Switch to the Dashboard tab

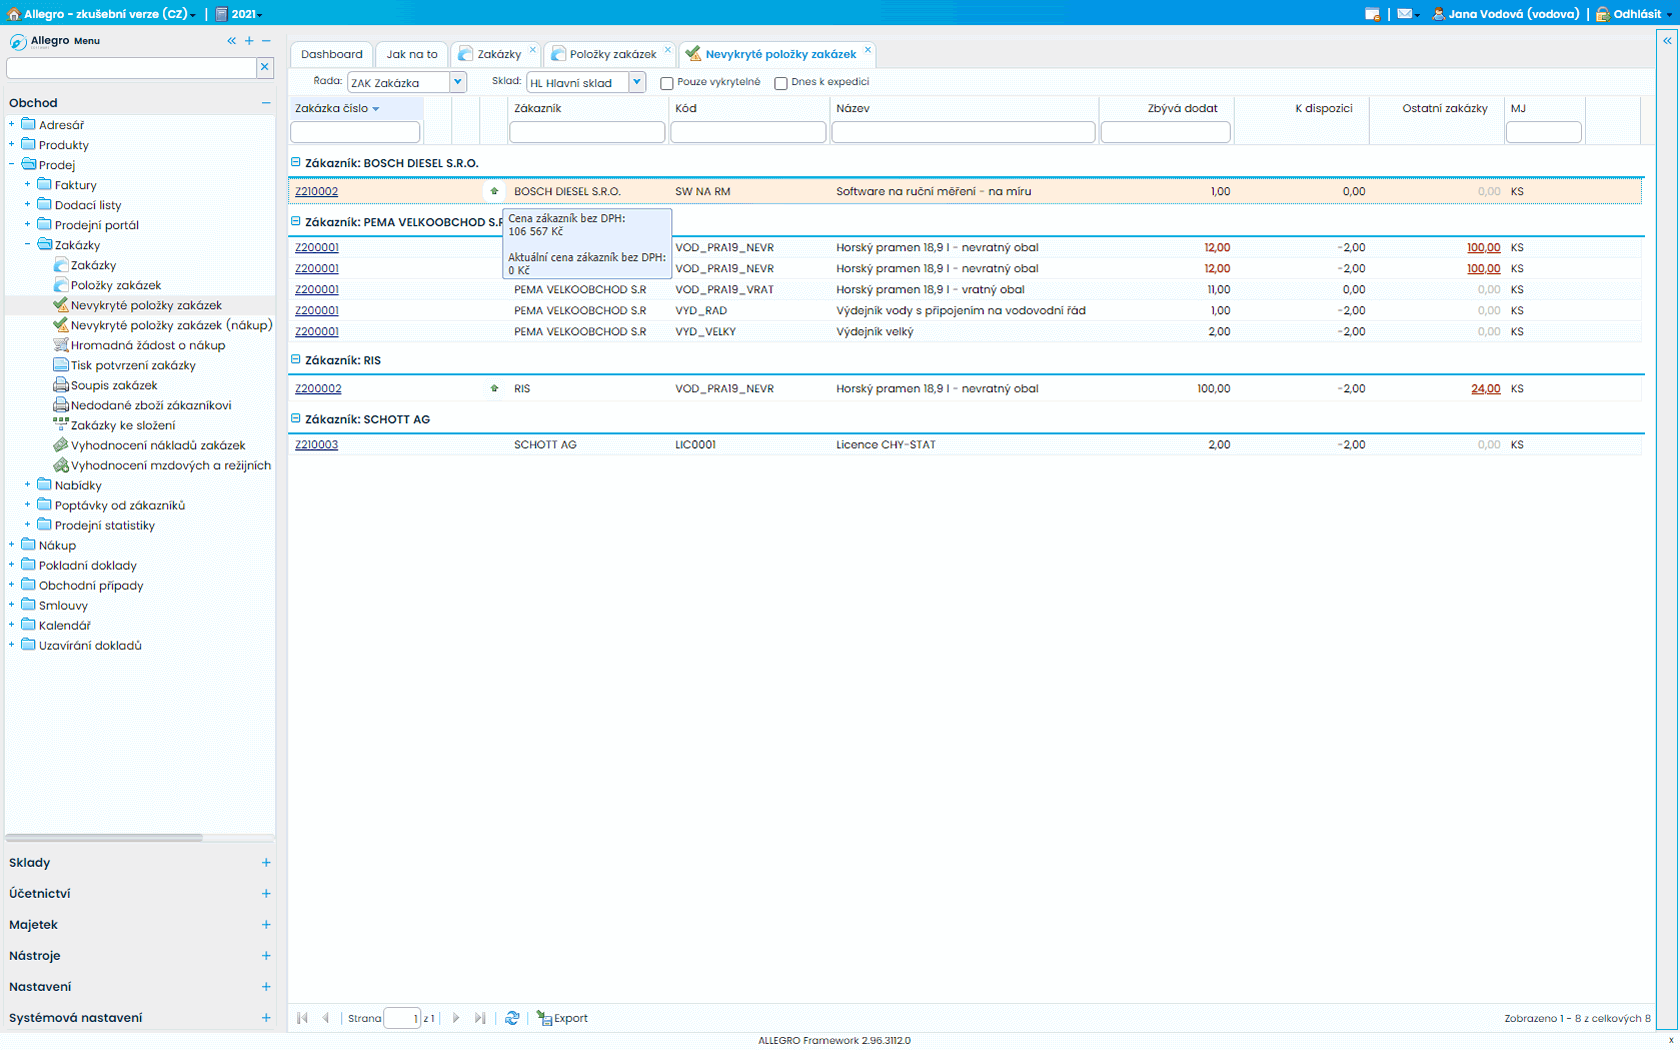[331, 54]
